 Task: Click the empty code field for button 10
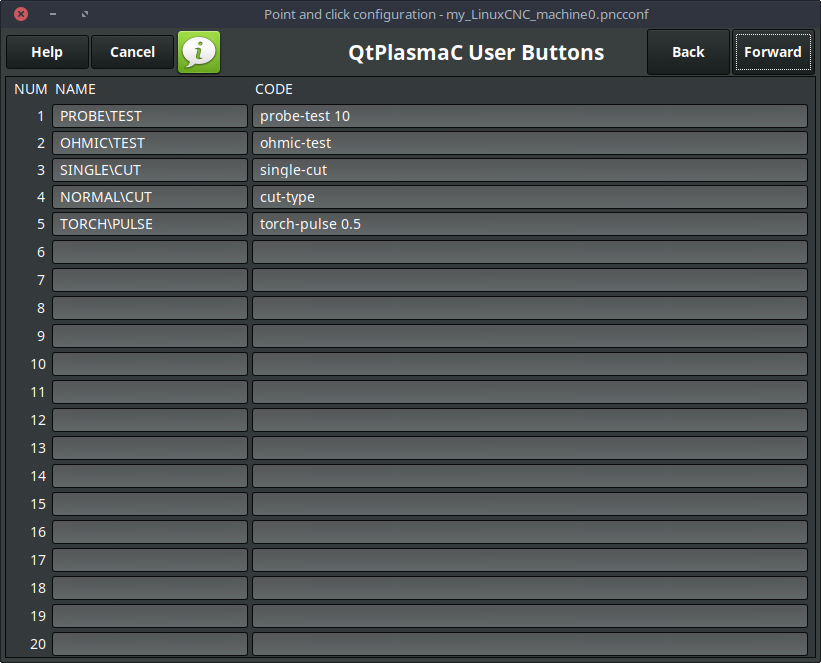click(530, 363)
